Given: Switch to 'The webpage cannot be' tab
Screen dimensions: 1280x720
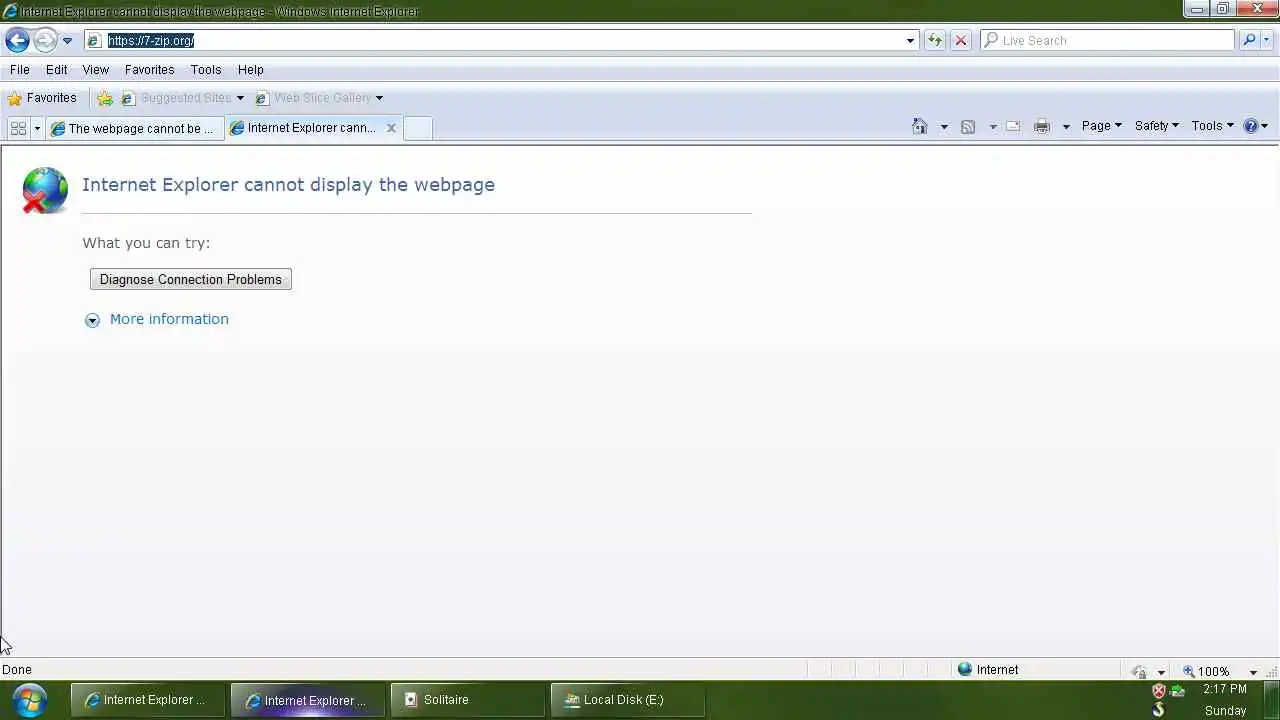Looking at the screenshot, I should (x=134, y=128).
